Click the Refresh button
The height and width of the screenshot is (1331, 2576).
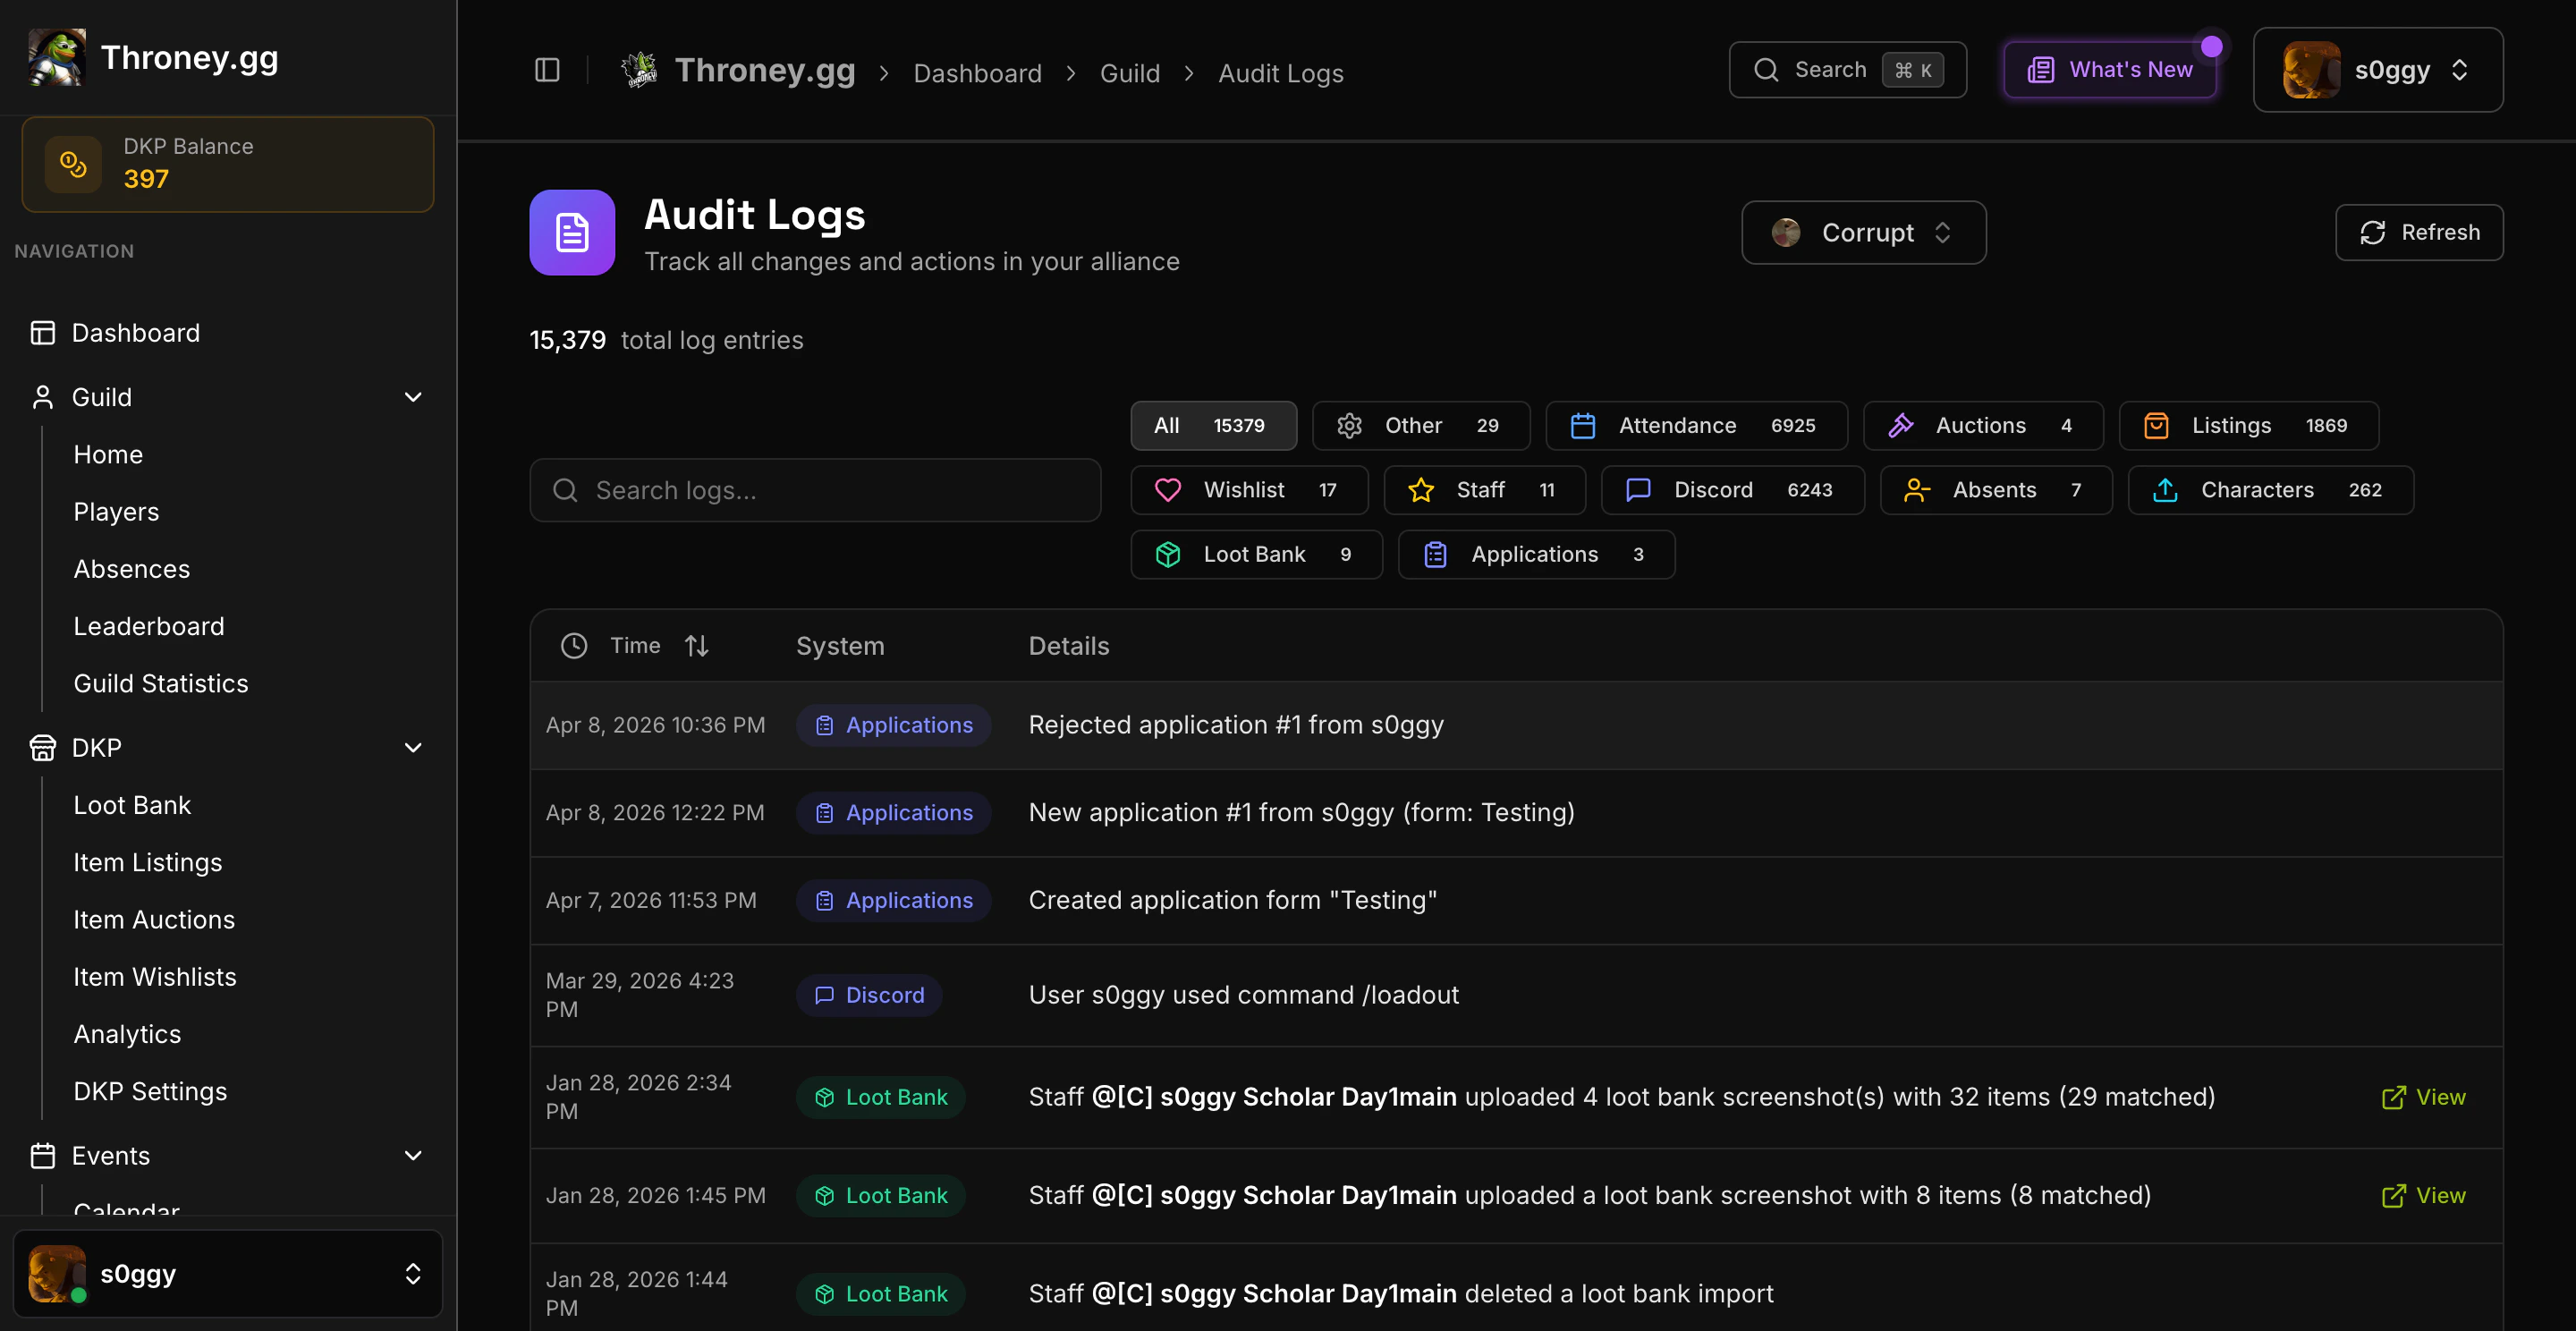[2419, 232]
